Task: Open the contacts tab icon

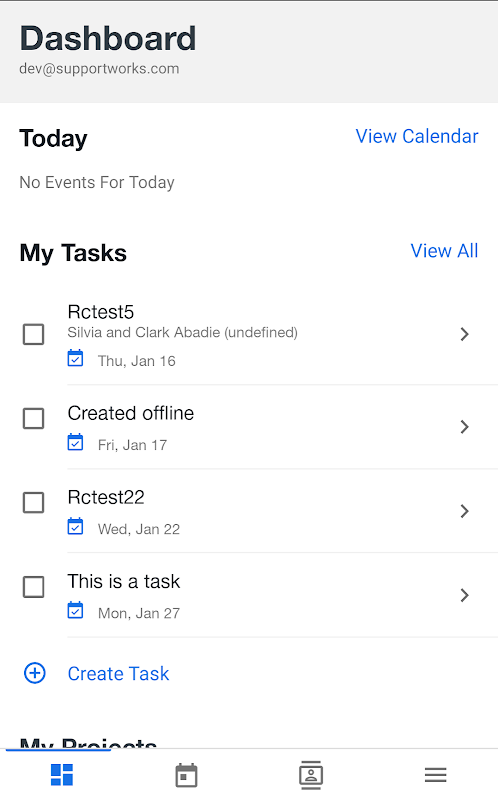Action: pos(311,775)
